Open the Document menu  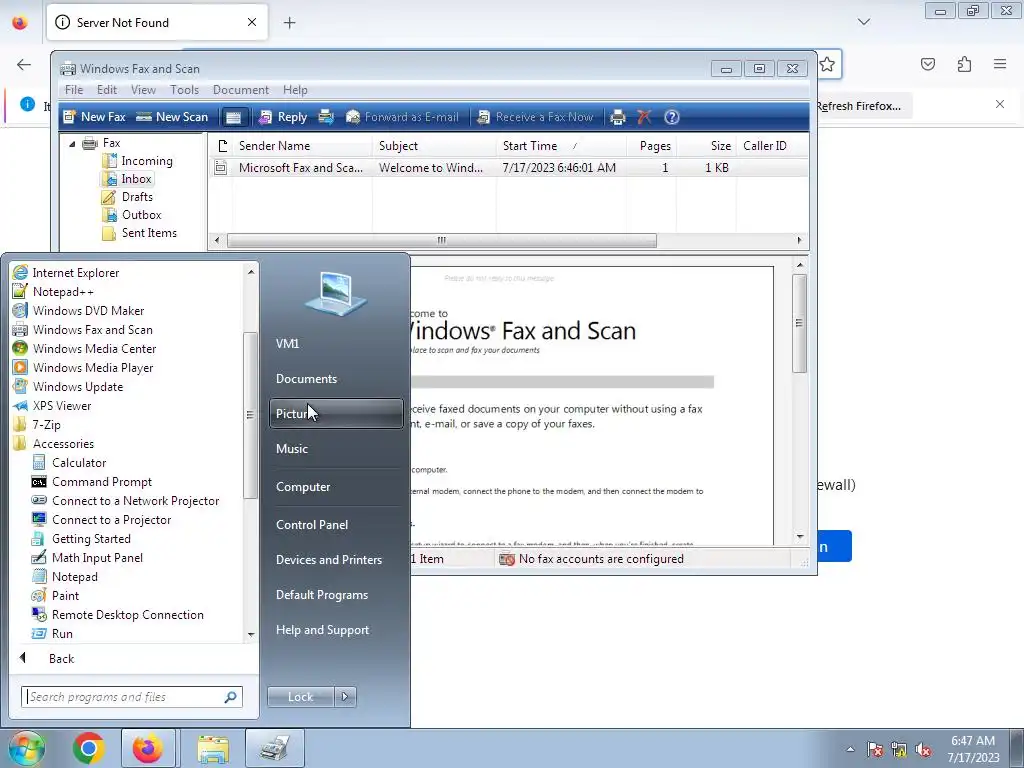tap(240, 89)
